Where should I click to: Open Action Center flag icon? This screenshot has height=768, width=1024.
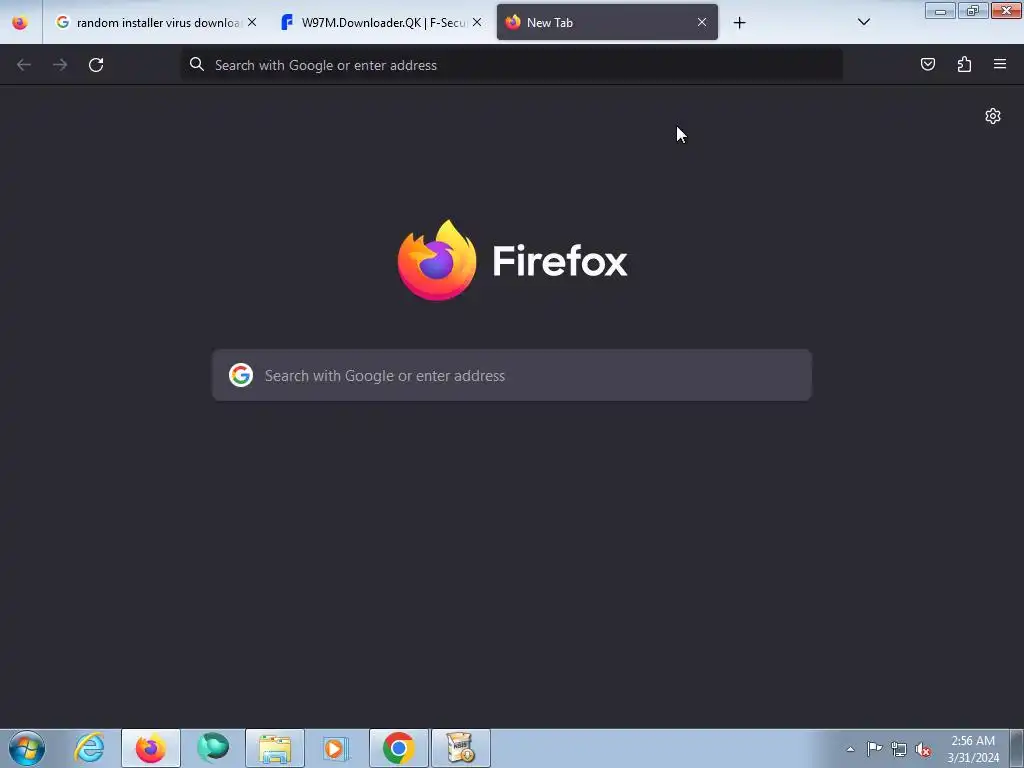[874, 749]
